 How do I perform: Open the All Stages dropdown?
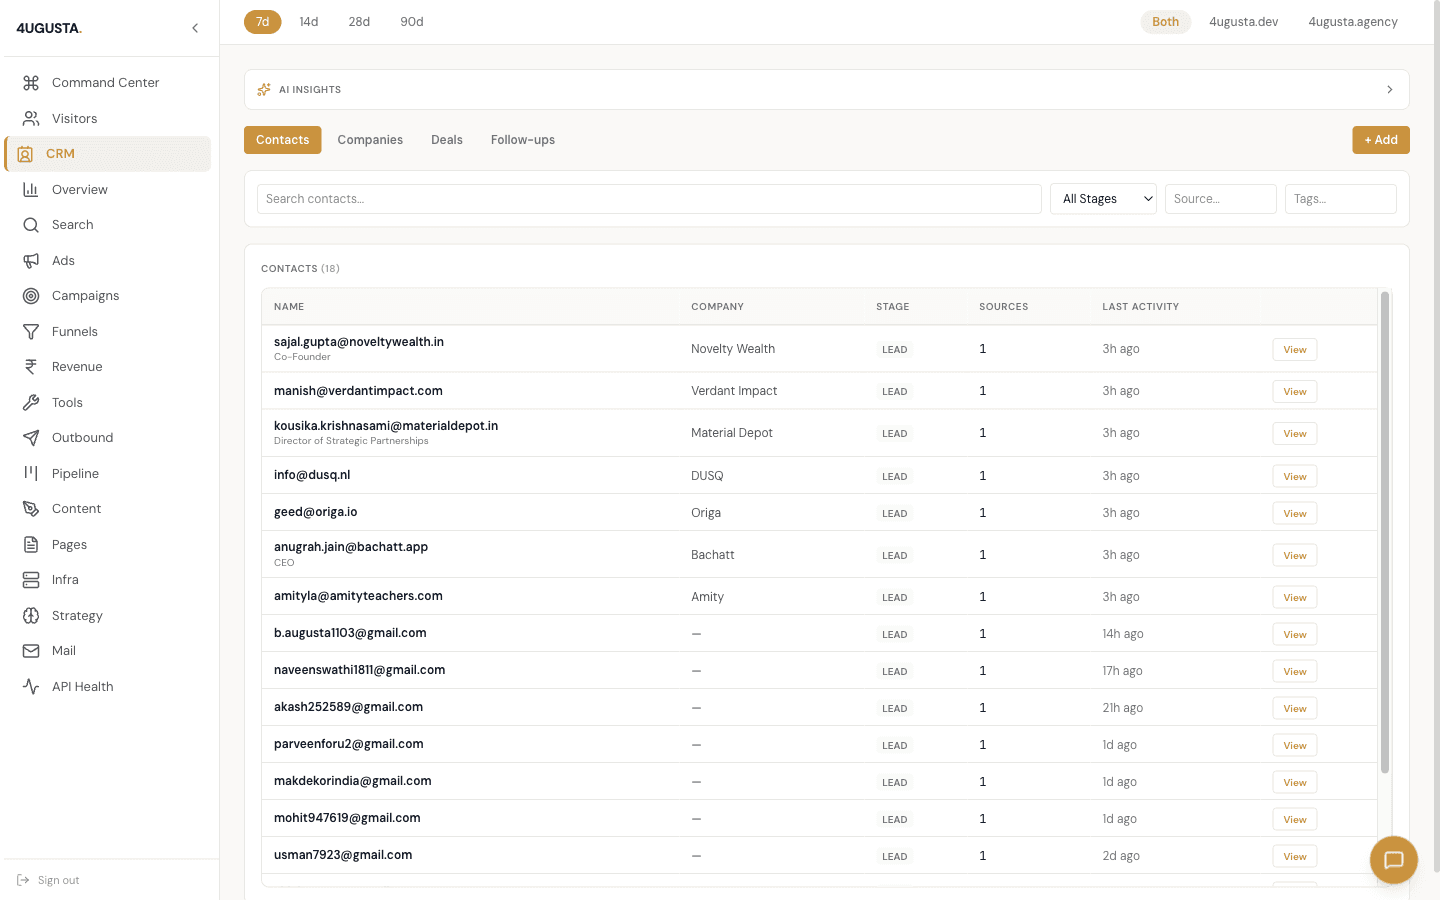(x=1103, y=198)
